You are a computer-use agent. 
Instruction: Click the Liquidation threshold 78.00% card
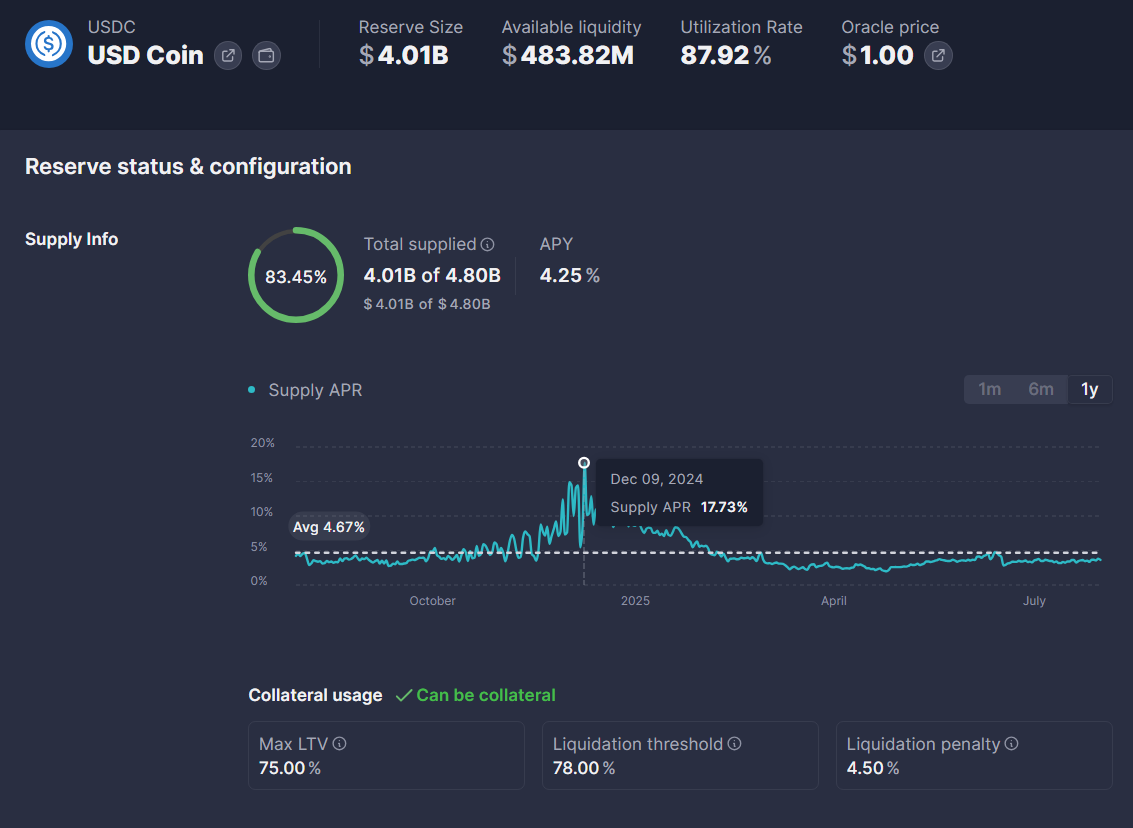pos(680,755)
